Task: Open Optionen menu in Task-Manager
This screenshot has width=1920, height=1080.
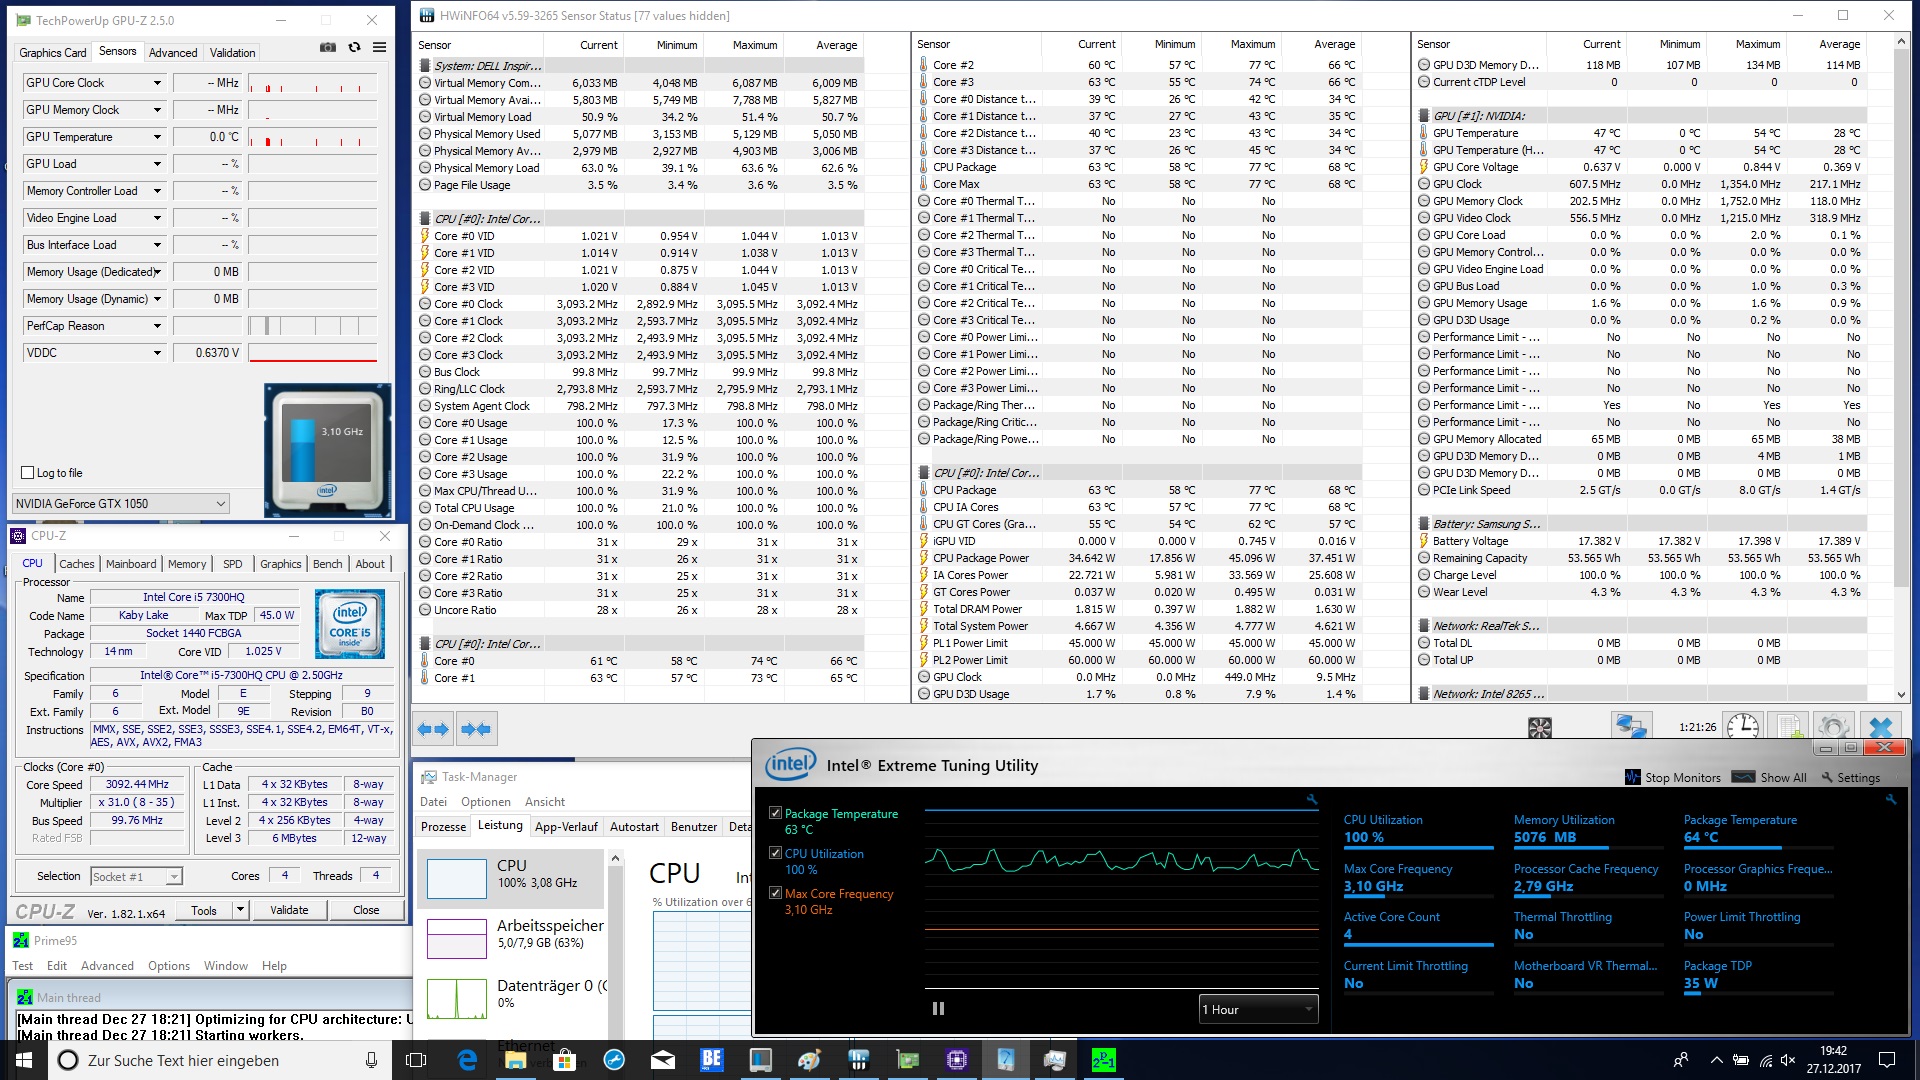Action: point(485,802)
